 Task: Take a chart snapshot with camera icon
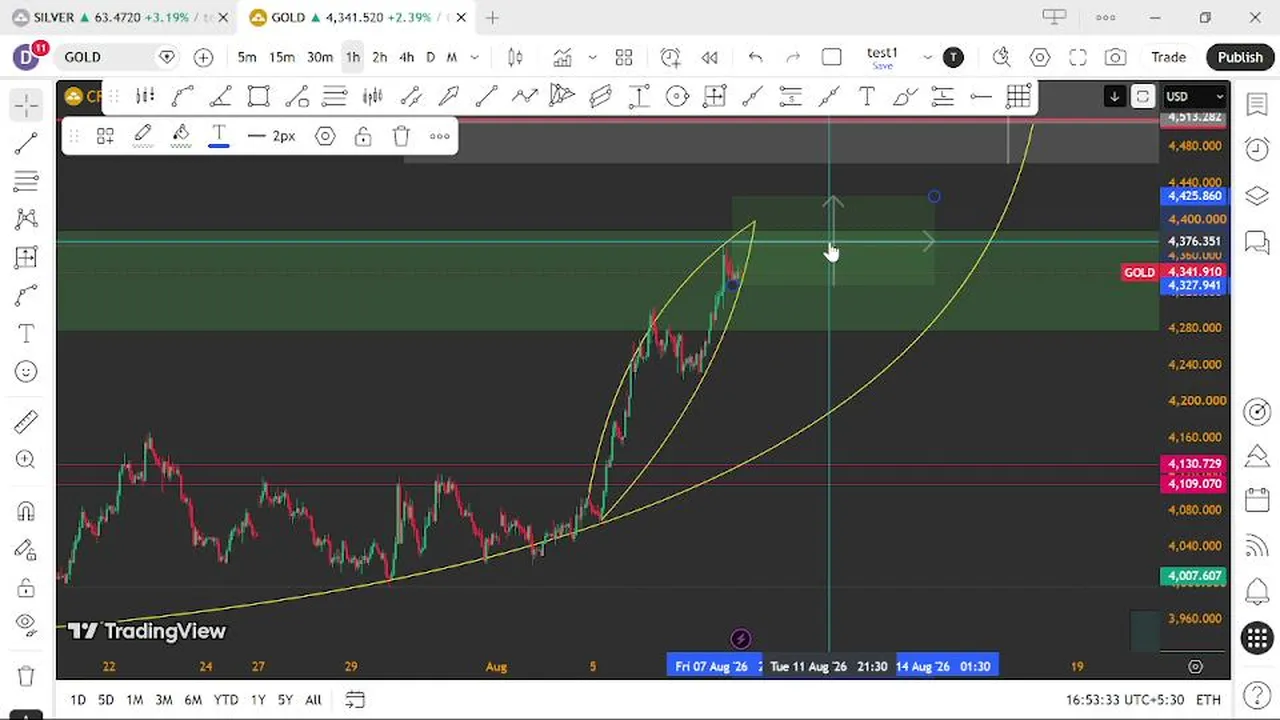[1116, 57]
